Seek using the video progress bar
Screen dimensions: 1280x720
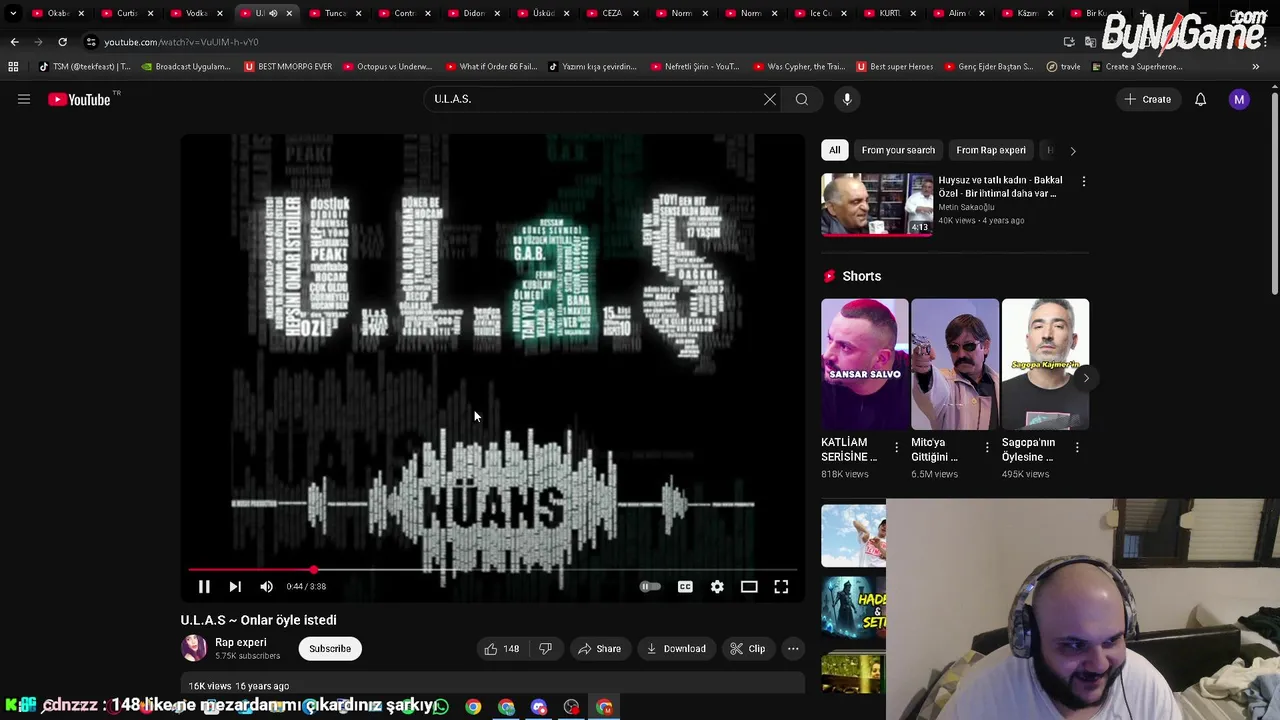click(x=492, y=570)
